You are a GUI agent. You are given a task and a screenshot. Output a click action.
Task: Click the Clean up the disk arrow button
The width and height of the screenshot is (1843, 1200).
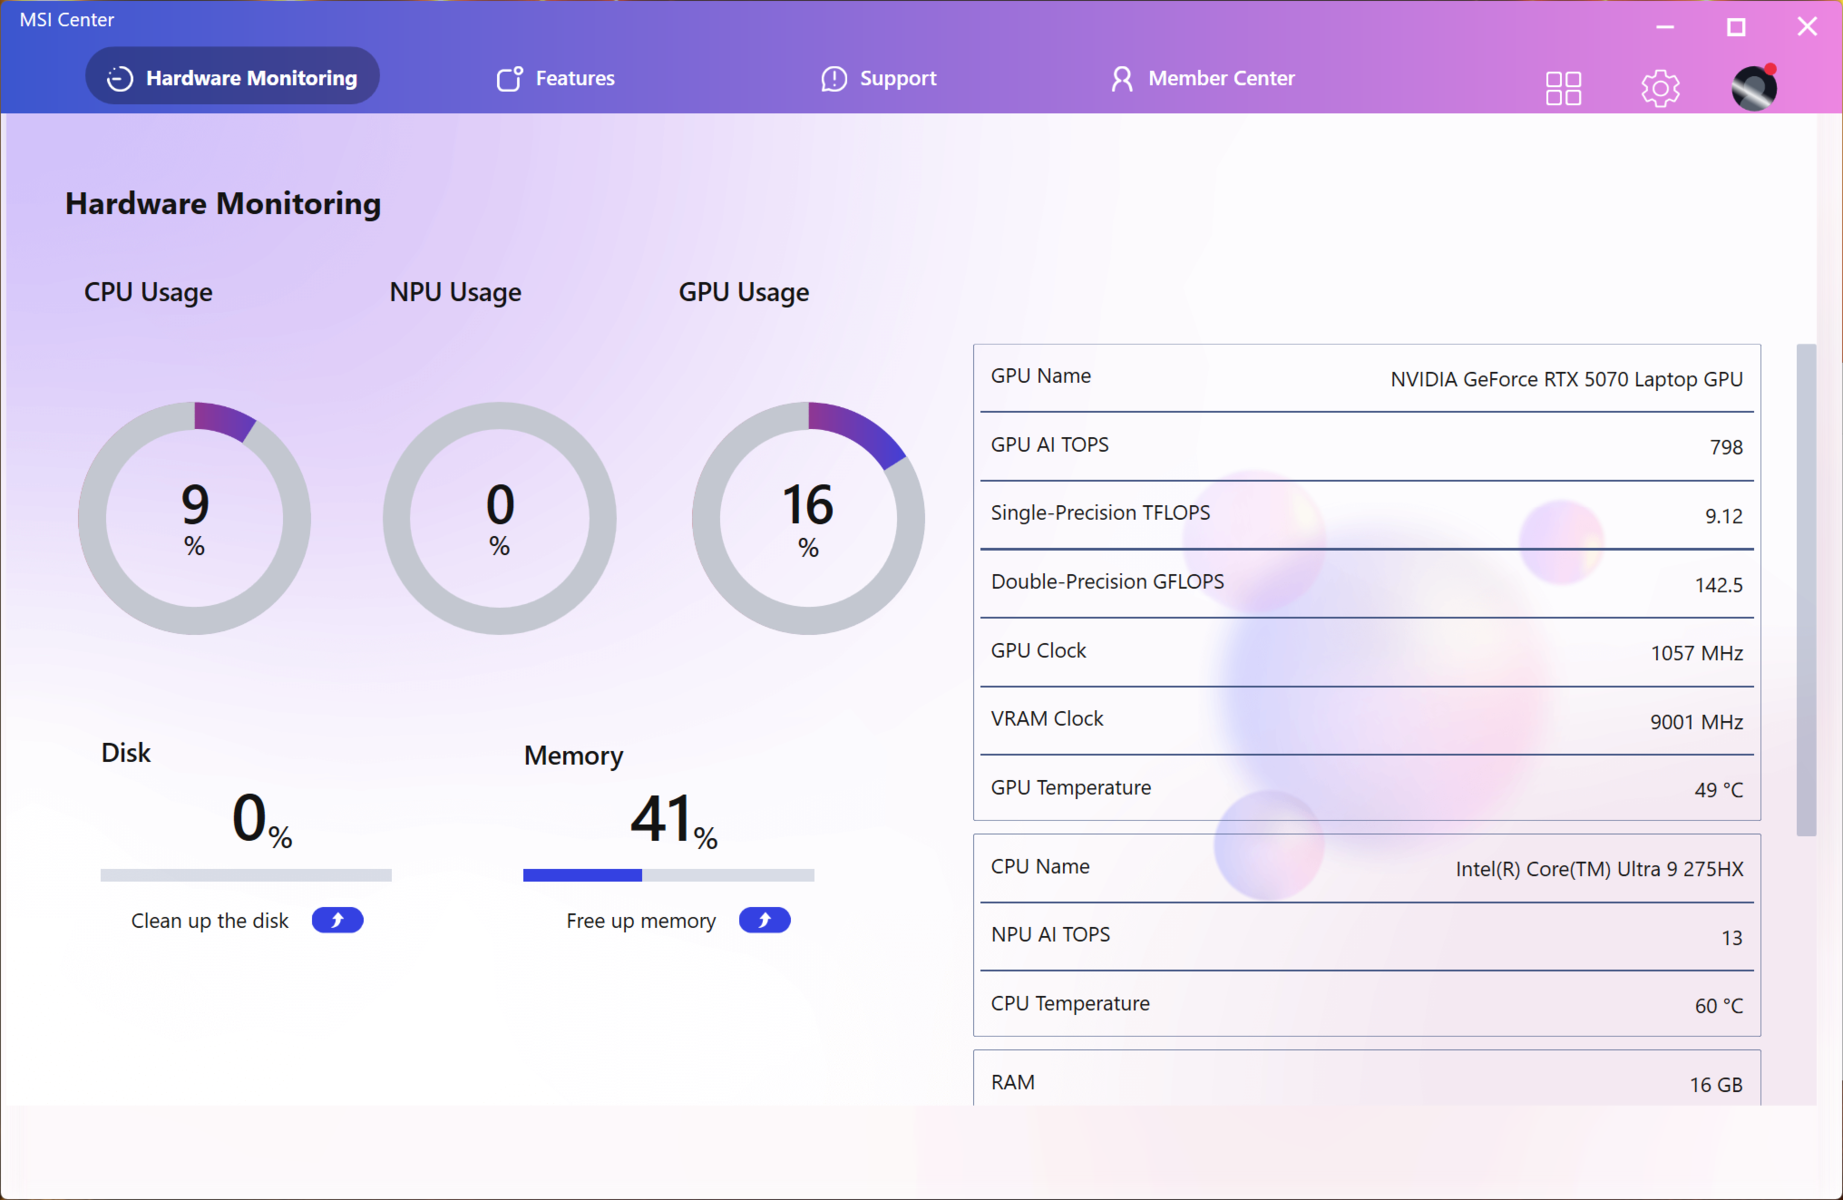click(x=337, y=920)
